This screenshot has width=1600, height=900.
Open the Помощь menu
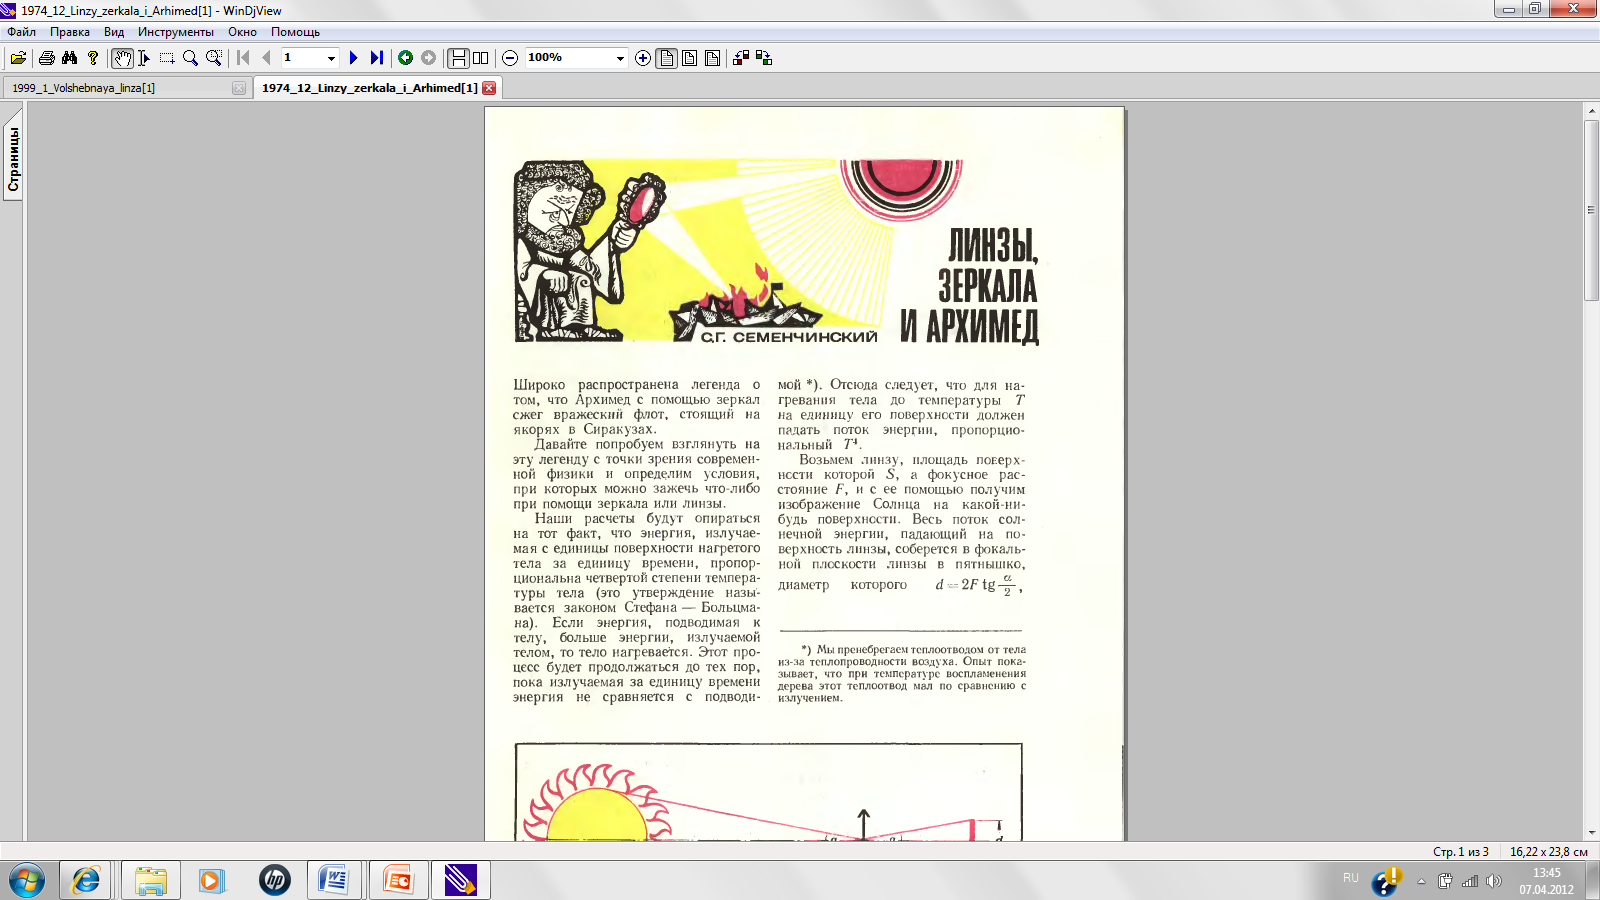295,32
